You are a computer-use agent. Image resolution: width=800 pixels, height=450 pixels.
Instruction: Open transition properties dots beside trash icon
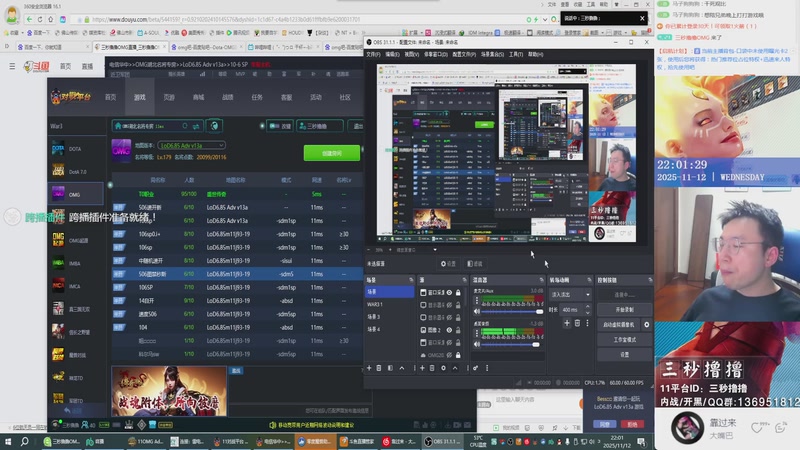587,323
